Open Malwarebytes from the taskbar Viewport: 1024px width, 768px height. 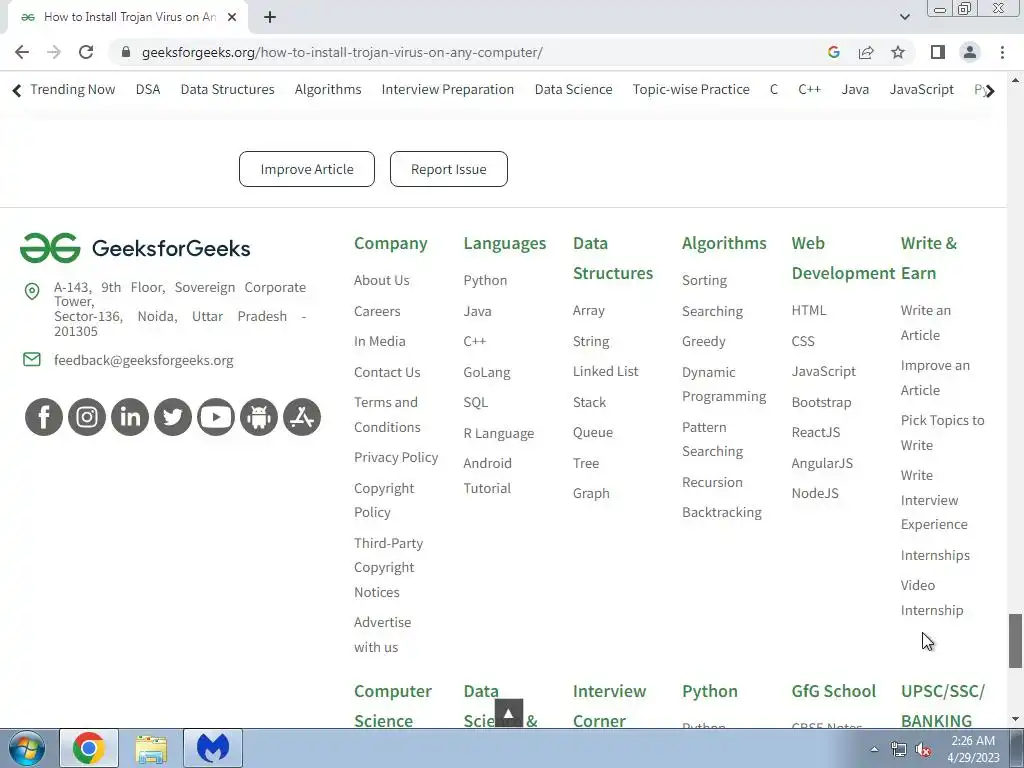pyautogui.click(x=213, y=748)
